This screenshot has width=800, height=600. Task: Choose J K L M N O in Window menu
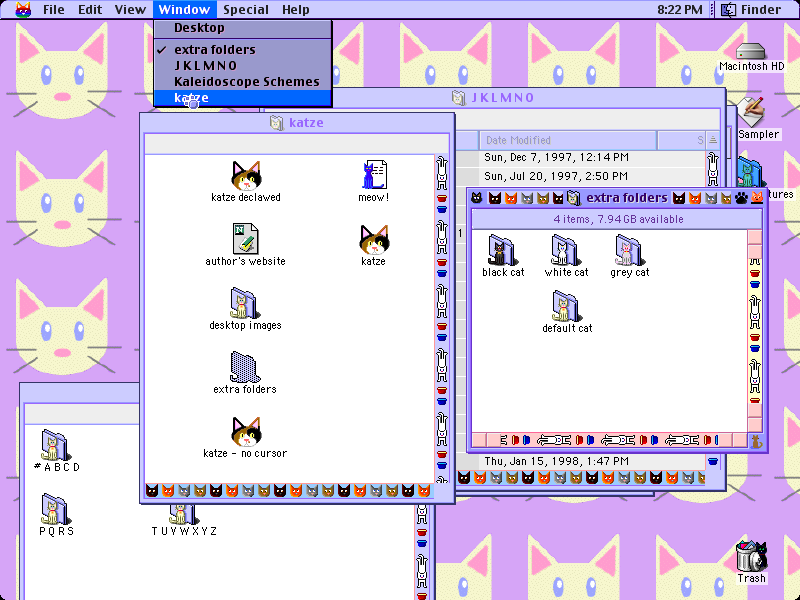pyautogui.click(x=243, y=65)
